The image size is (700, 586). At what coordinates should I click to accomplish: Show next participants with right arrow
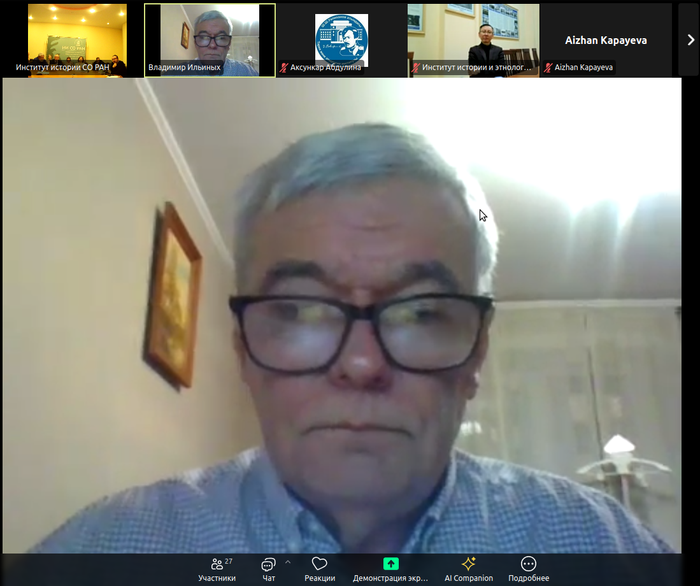[690, 40]
